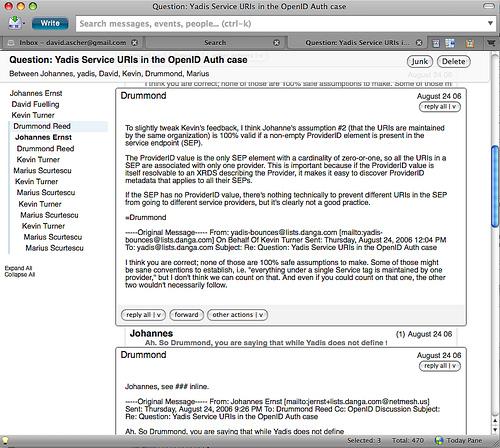Viewport: 500px width, 448px height.
Task: Click Total: 470 status text
Action: coord(407,441)
